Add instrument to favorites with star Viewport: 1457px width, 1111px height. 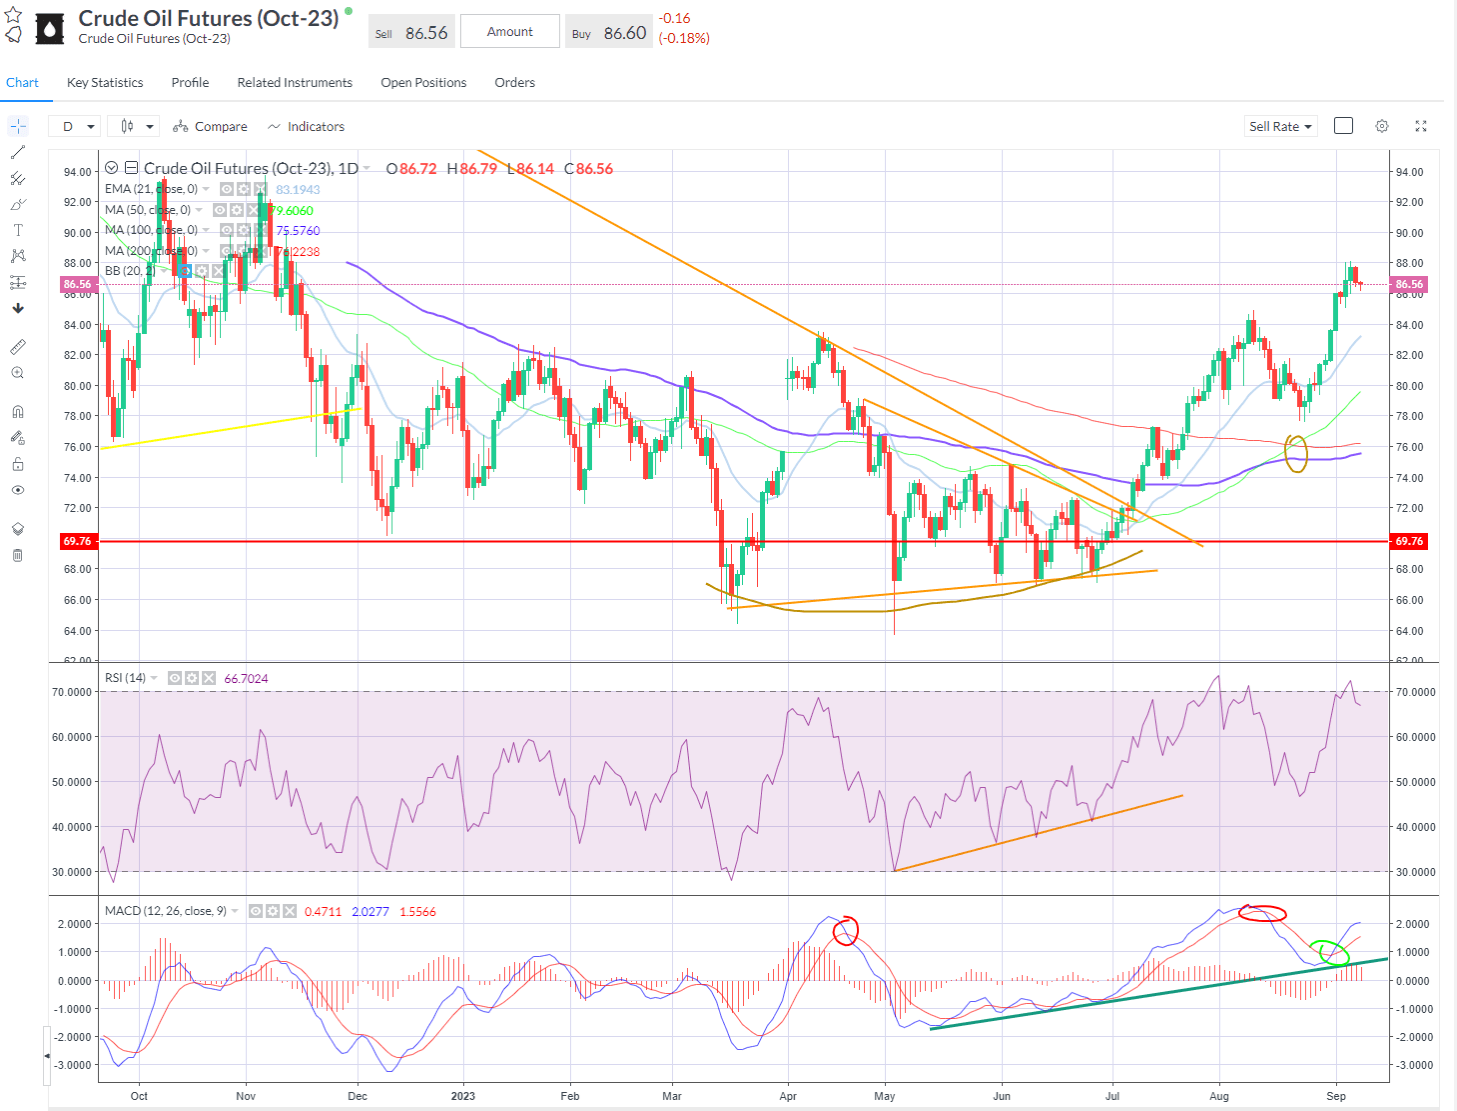tap(14, 15)
